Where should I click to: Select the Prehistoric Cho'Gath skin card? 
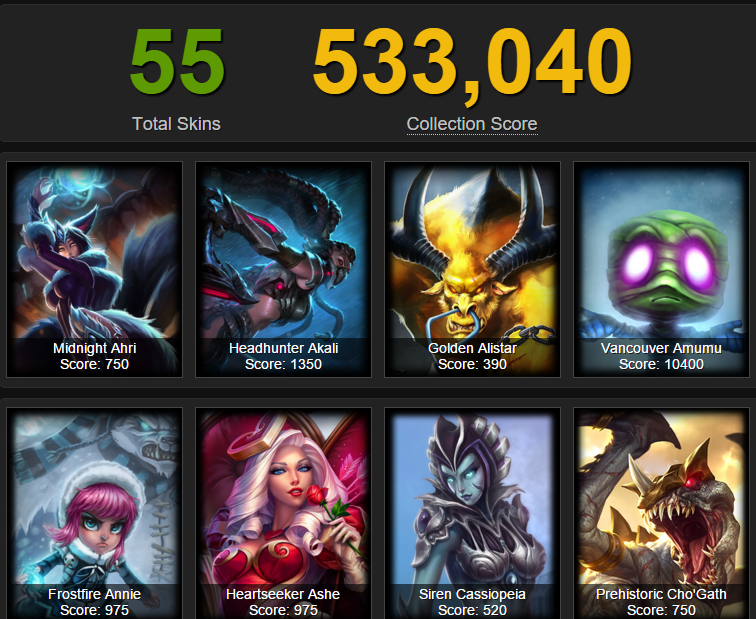point(662,513)
